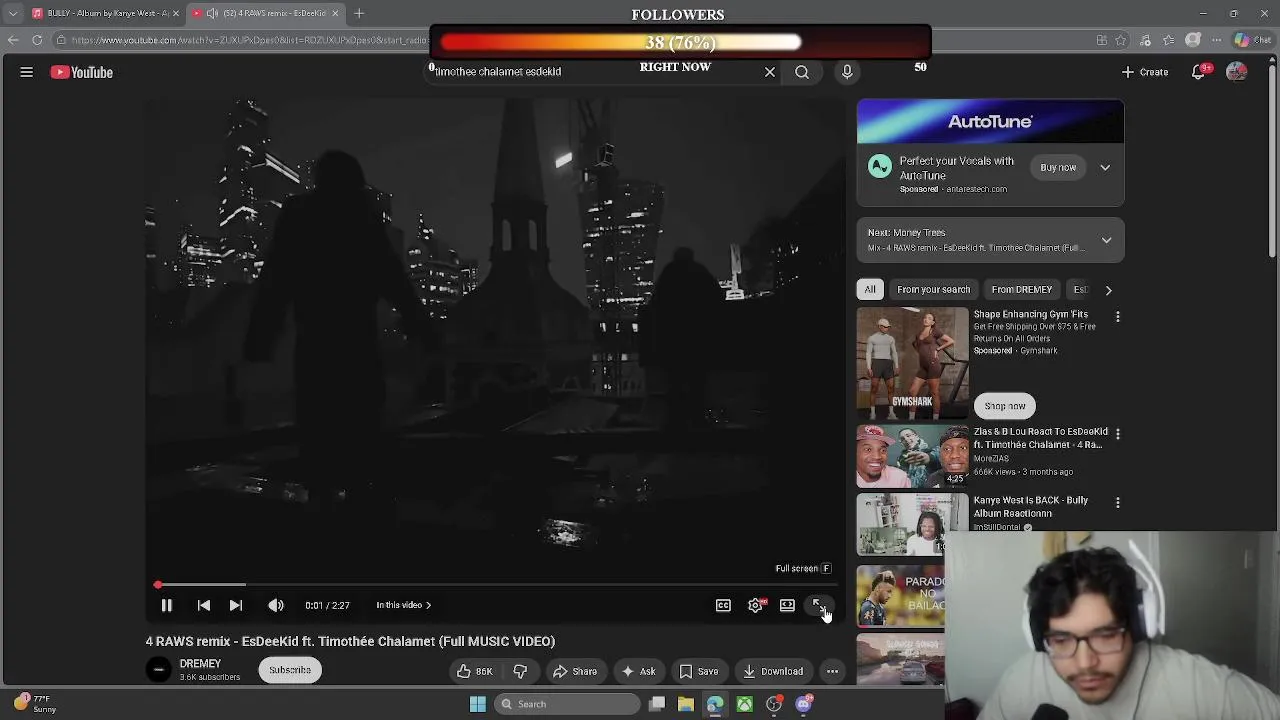The height and width of the screenshot is (720, 1280).
Task: Save video to a playlist
Action: click(x=699, y=671)
